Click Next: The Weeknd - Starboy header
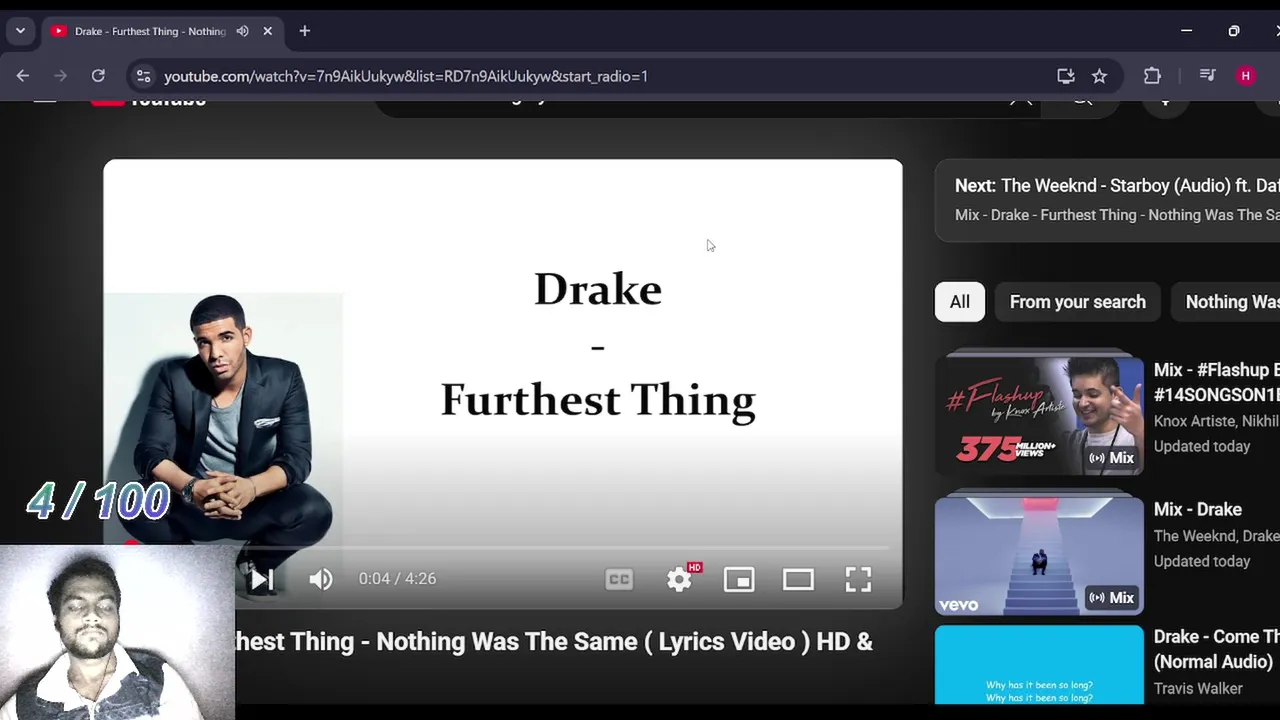The height and width of the screenshot is (720, 1280). click(1117, 186)
